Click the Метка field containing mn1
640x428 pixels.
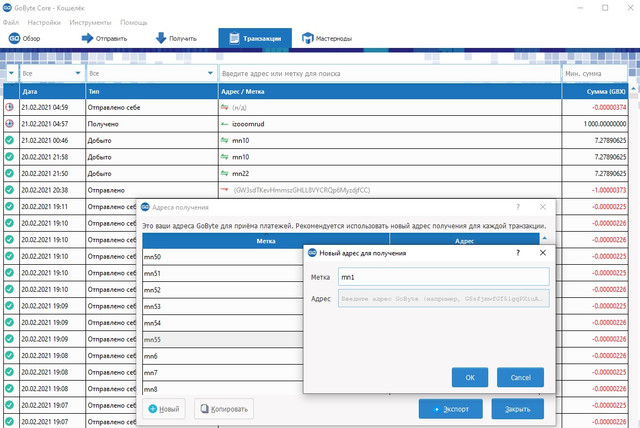(x=444, y=277)
